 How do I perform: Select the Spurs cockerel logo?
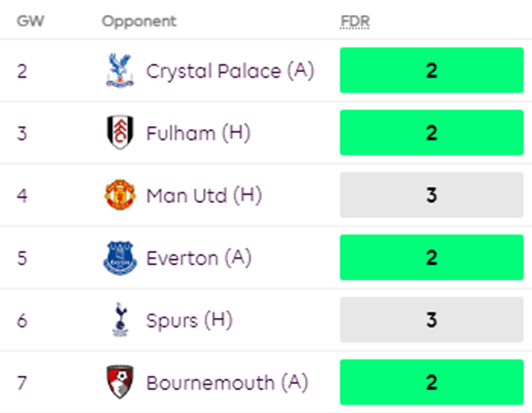click(120, 320)
